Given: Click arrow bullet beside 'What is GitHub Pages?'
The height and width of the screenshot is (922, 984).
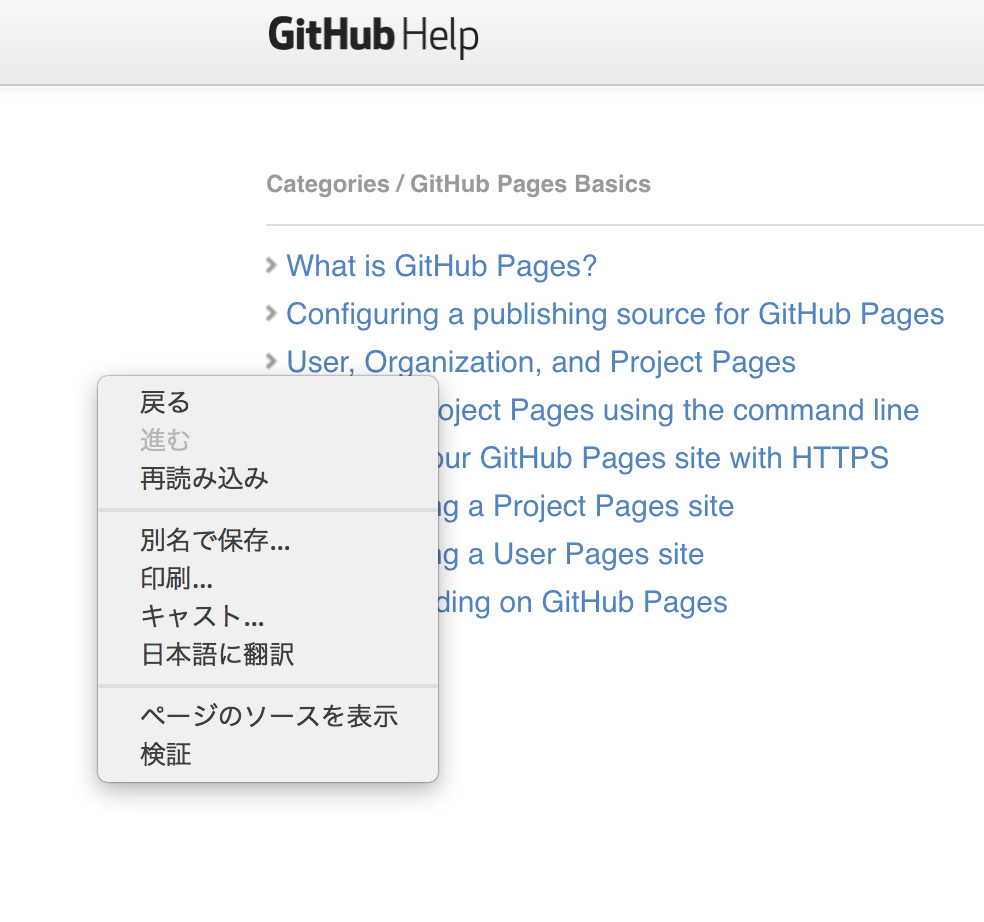Looking at the screenshot, I should 271,265.
